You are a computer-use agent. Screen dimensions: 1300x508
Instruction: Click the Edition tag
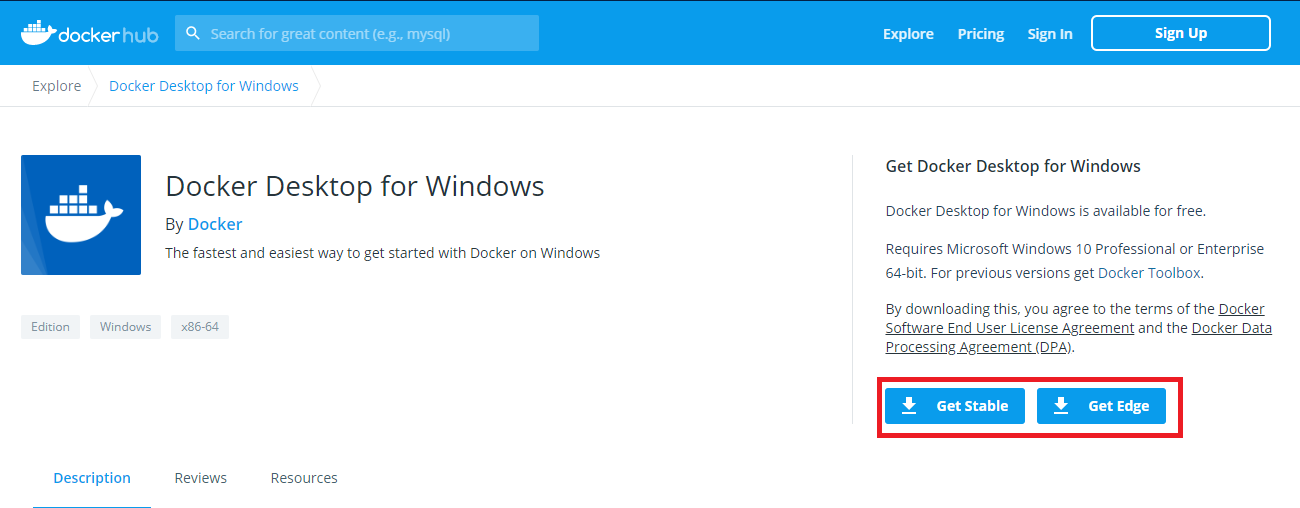tap(50, 327)
